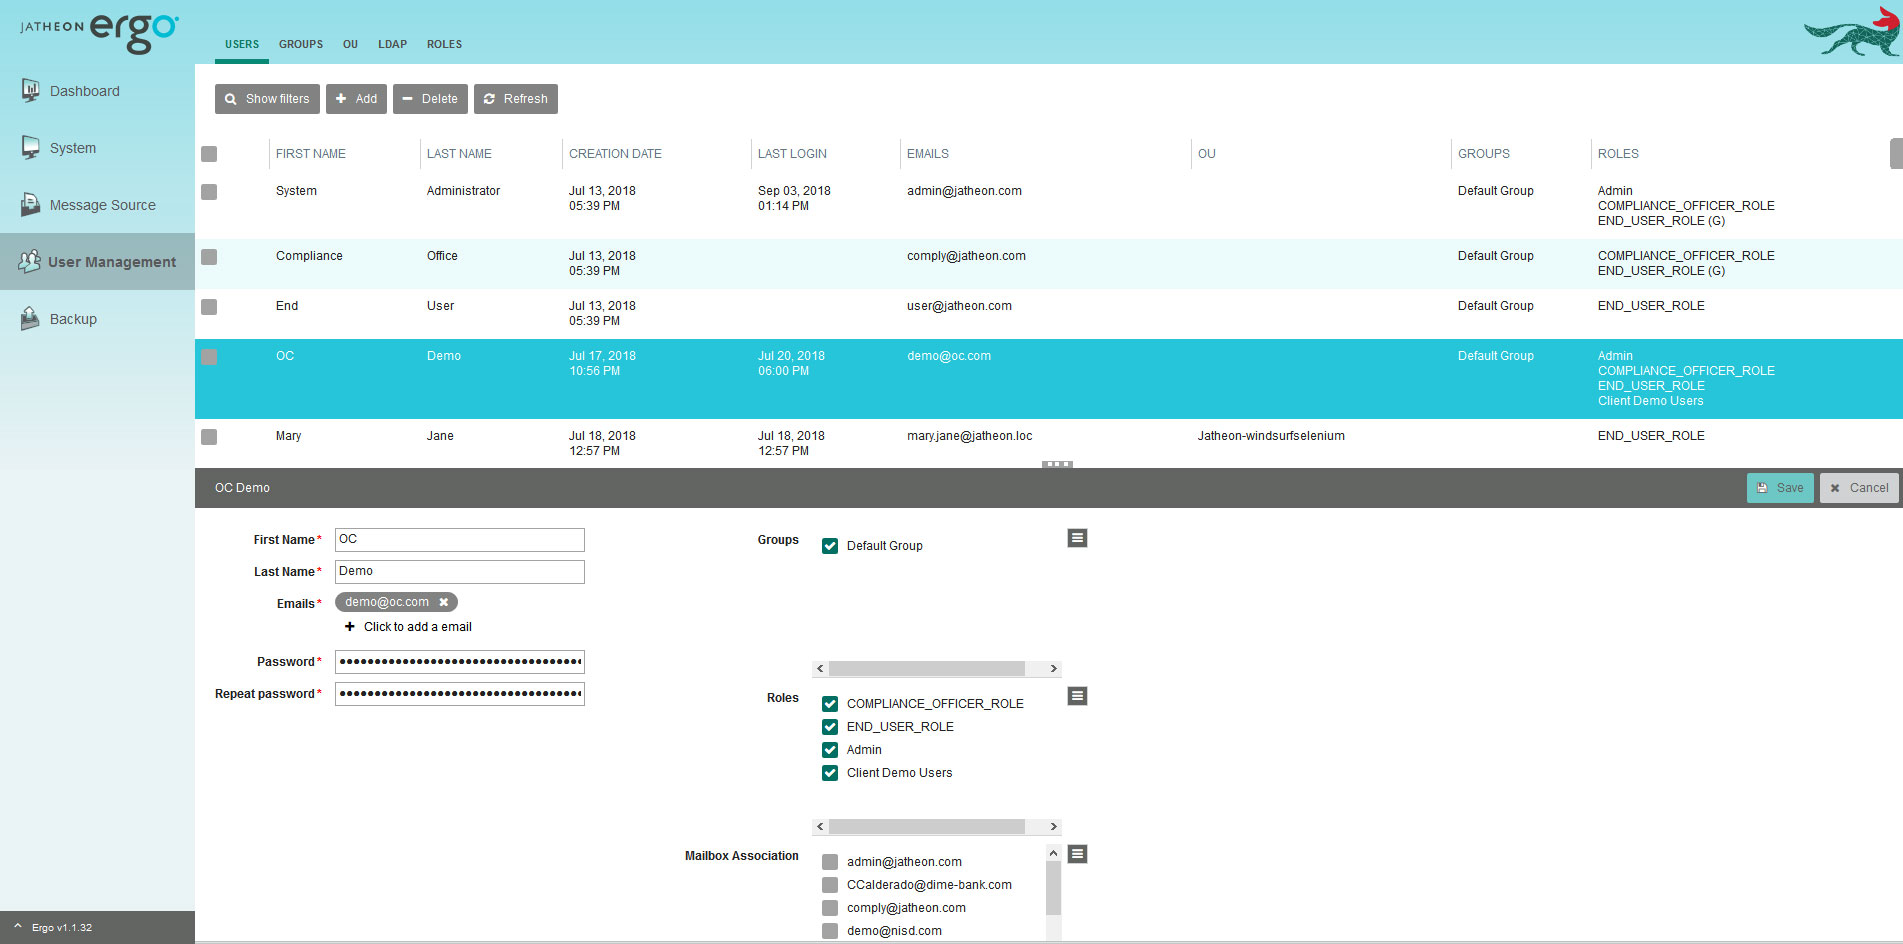1903x944 pixels.
Task: Click the Backup icon in sidebar
Action: click(31, 318)
